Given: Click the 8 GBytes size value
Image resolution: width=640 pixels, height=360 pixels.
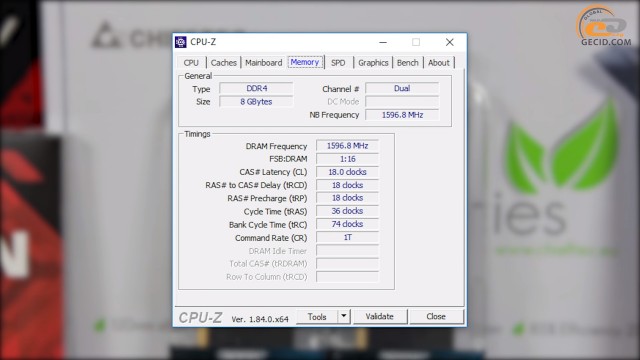Looking at the screenshot, I should (x=256, y=102).
